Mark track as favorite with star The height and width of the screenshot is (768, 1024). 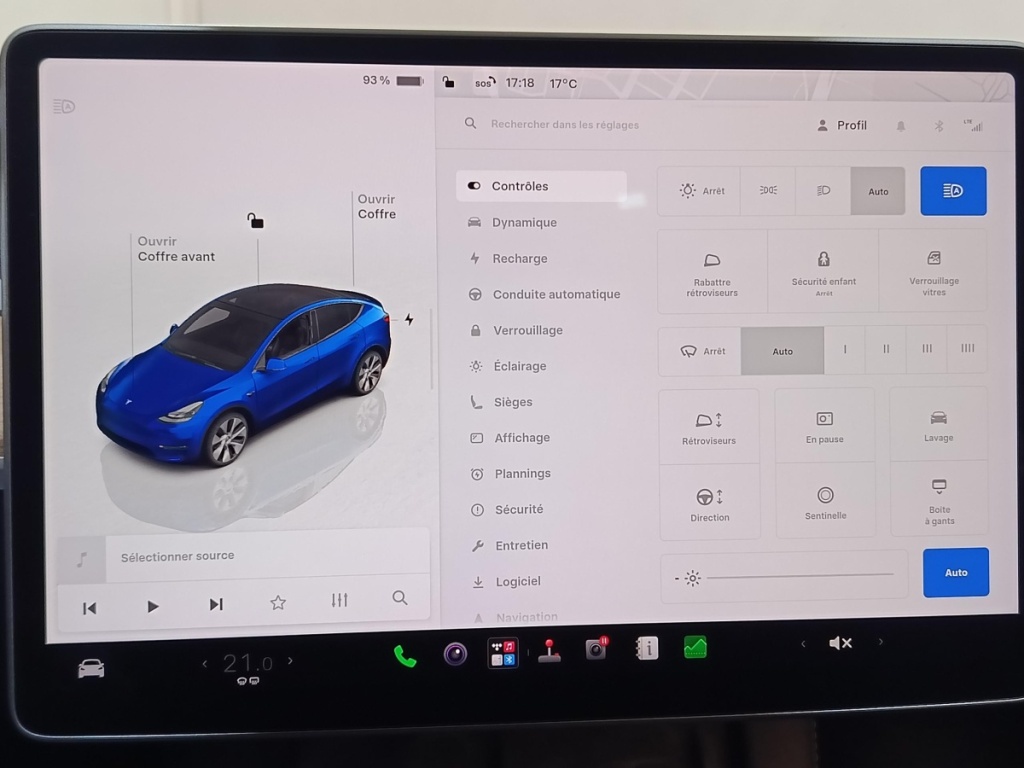point(278,602)
